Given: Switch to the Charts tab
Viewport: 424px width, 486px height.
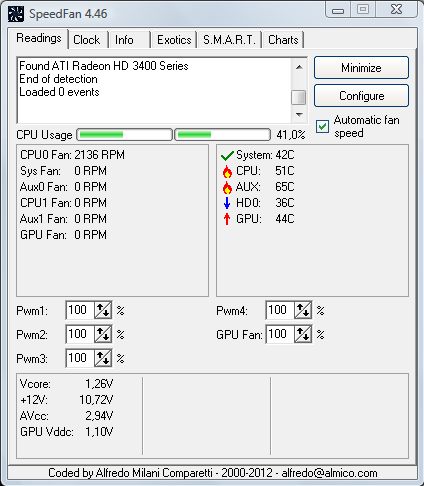Looking at the screenshot, I should click(283, 40).
